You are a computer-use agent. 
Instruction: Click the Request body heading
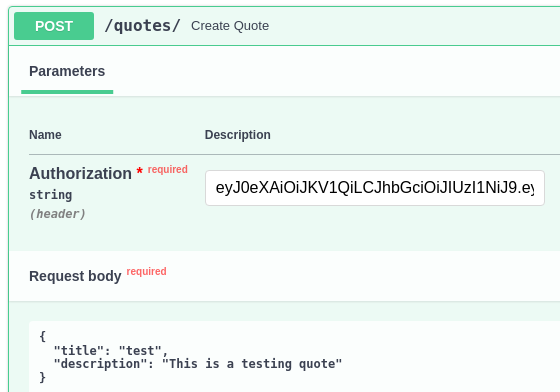75,276
